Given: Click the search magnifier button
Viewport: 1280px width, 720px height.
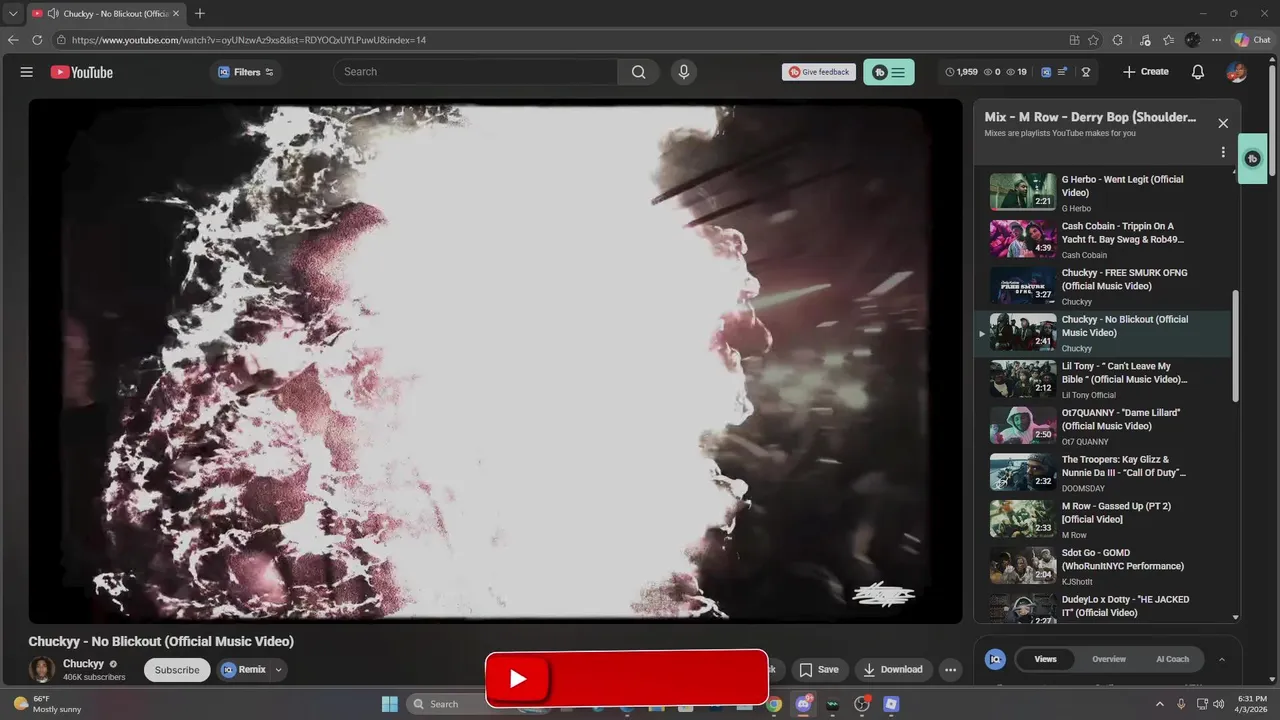Looking at the screenshot, I should tap(638, 72).
